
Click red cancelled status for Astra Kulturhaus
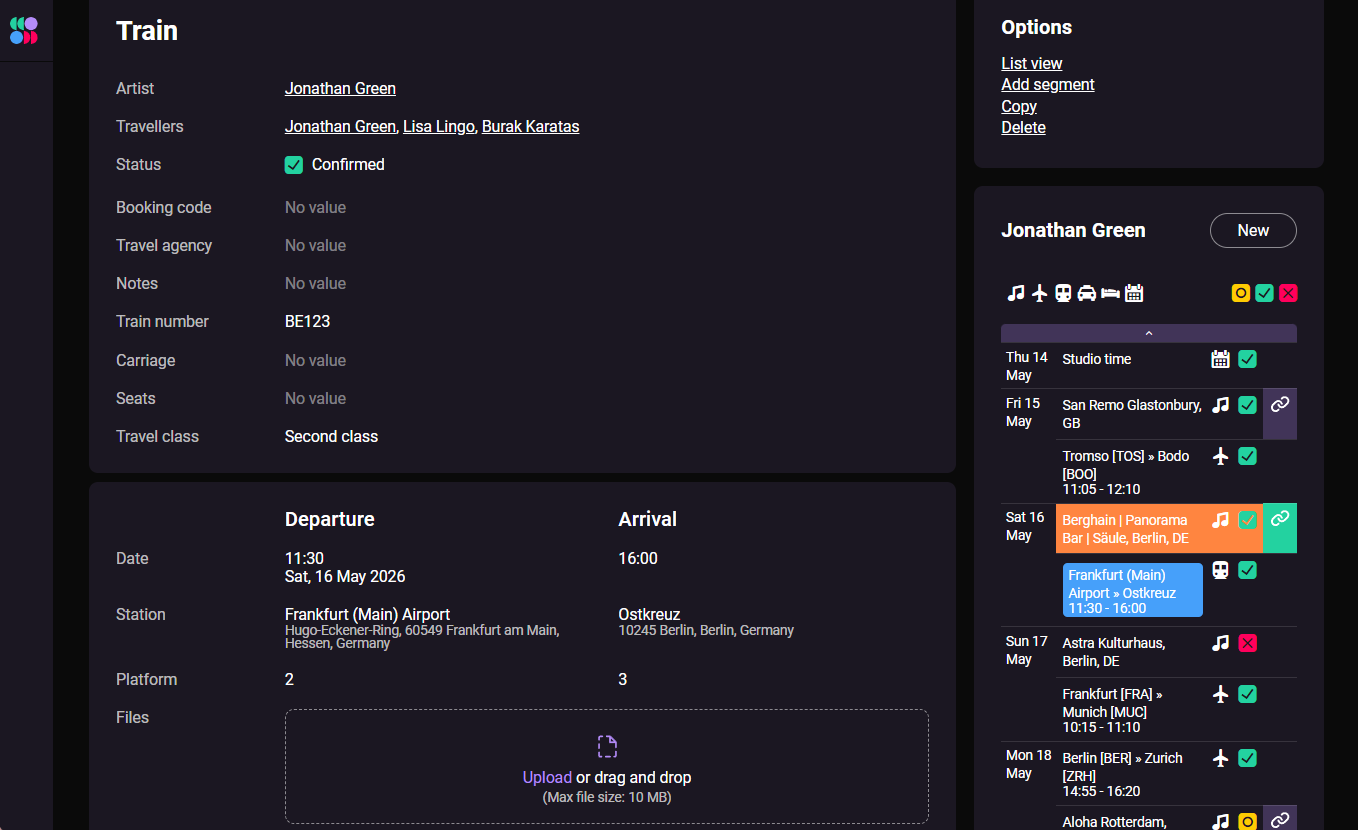[x=1247, y=643]
